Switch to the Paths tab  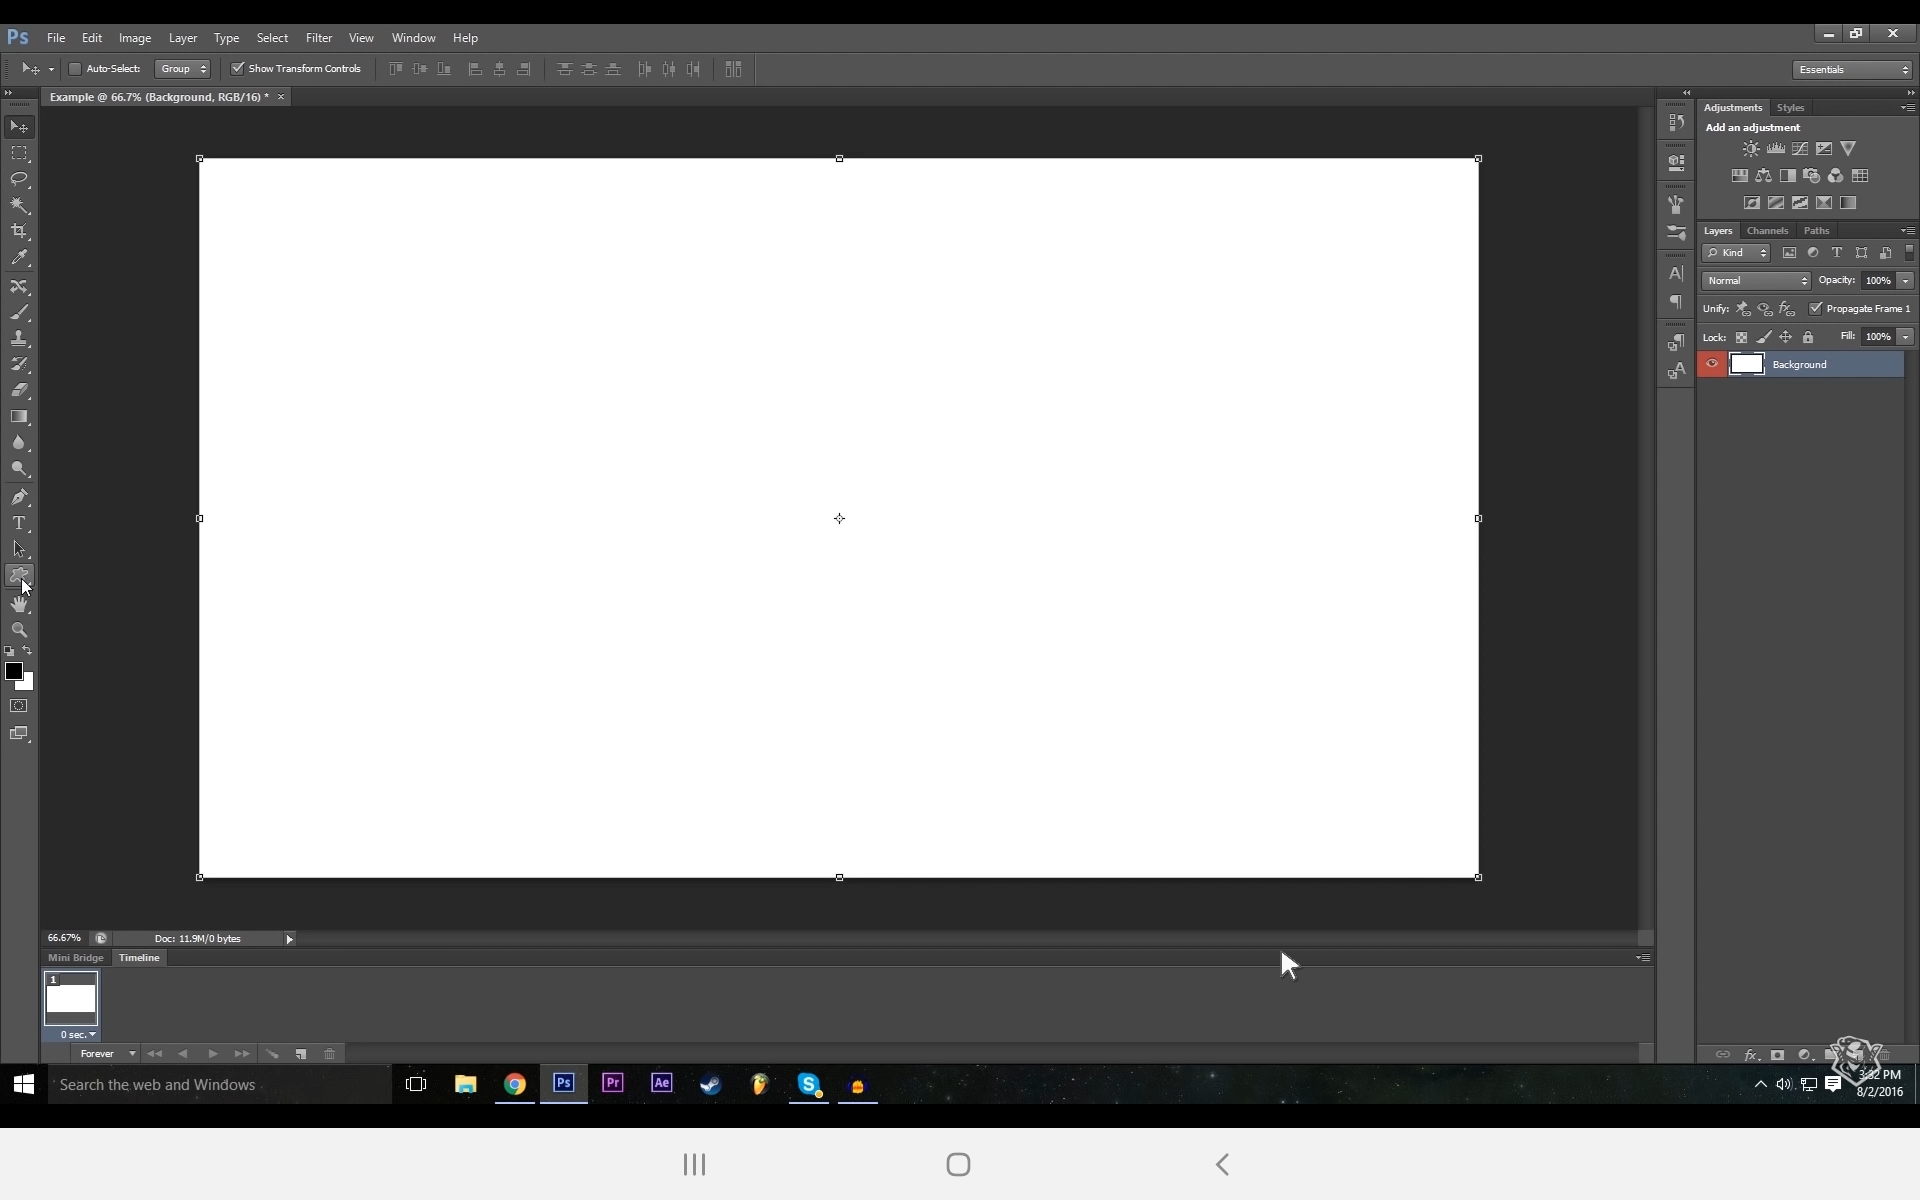click(1816, 231)
